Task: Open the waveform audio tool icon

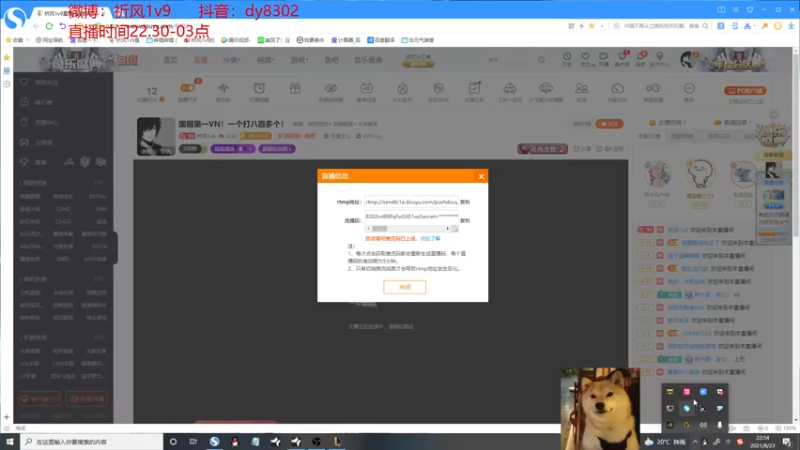Action: [223, 88]
